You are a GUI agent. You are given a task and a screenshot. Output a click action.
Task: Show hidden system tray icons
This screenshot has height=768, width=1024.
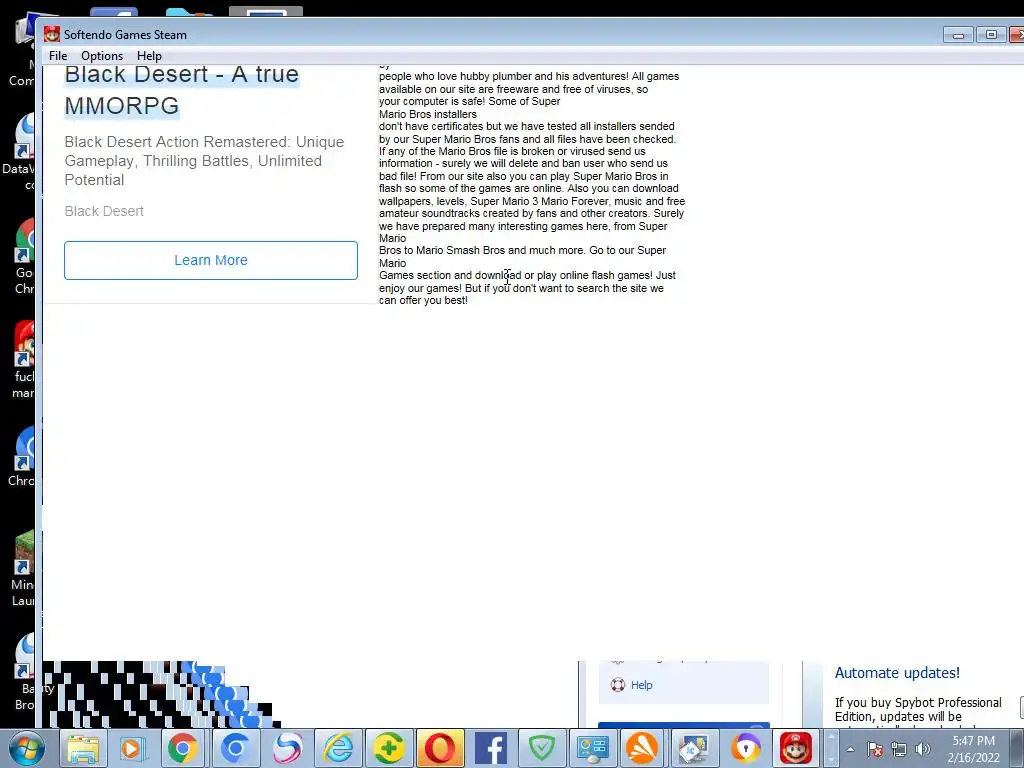pyautogui.click(x=850, y=750)
